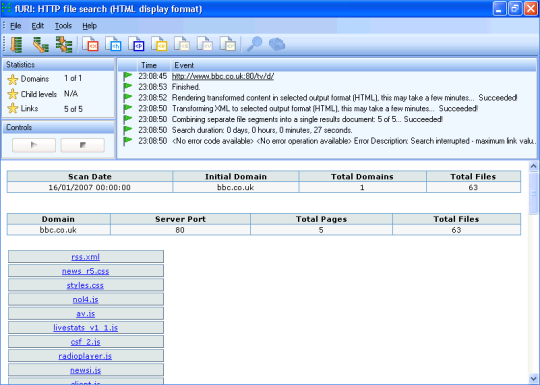The image size is (540, 385).
Task: Click the Statistics panel header
Action: pyautogui.click(x=59, y=65)
